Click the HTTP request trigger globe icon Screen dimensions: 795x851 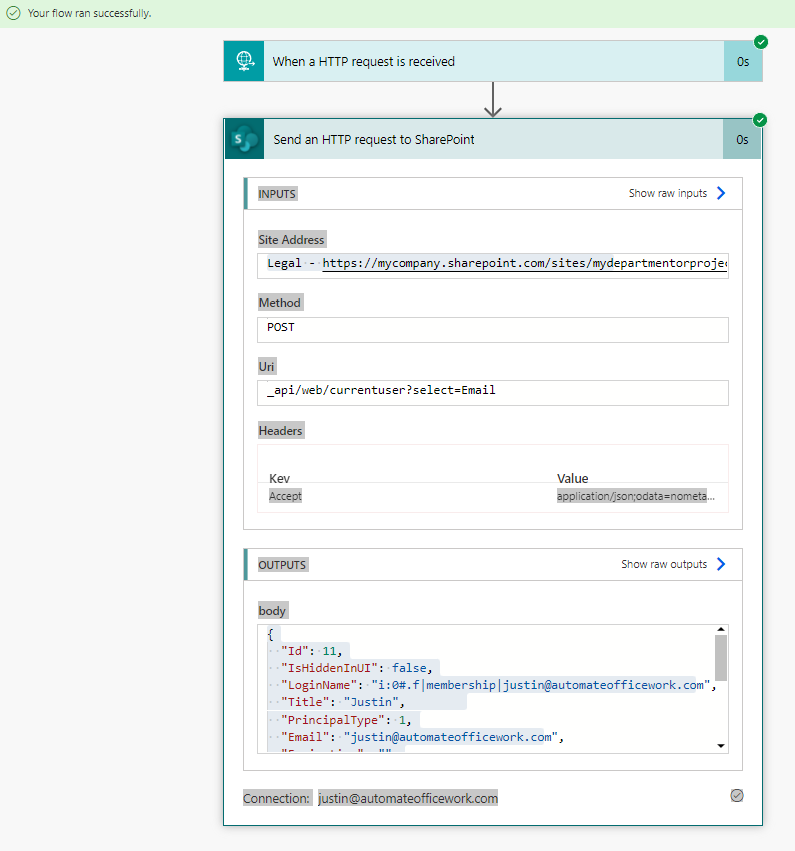click(244, 61)
